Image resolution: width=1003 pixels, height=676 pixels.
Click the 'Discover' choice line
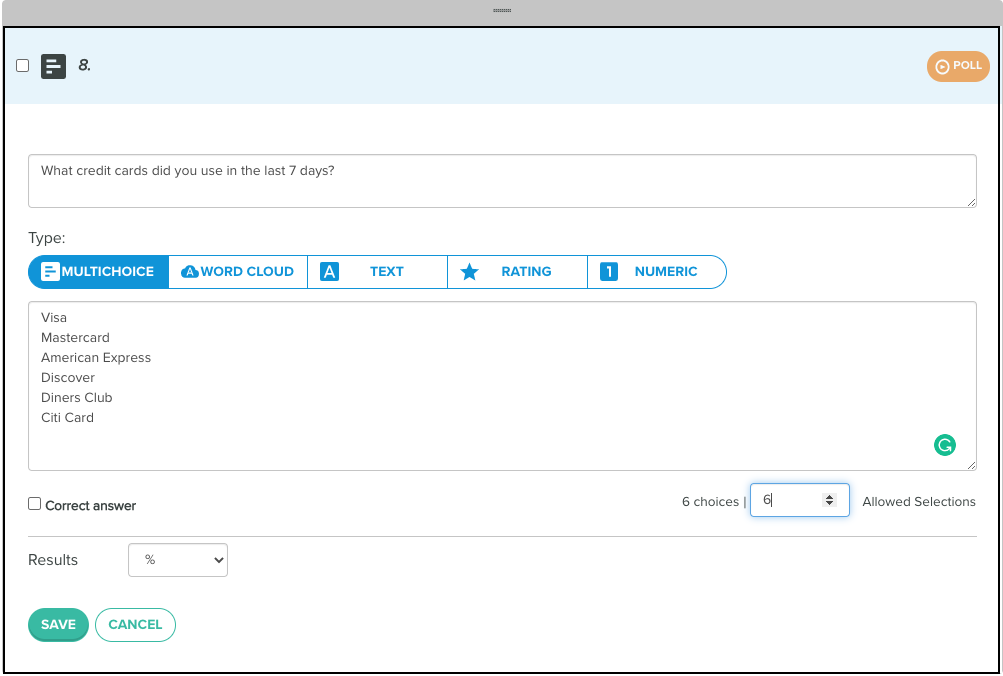(68, 377)
